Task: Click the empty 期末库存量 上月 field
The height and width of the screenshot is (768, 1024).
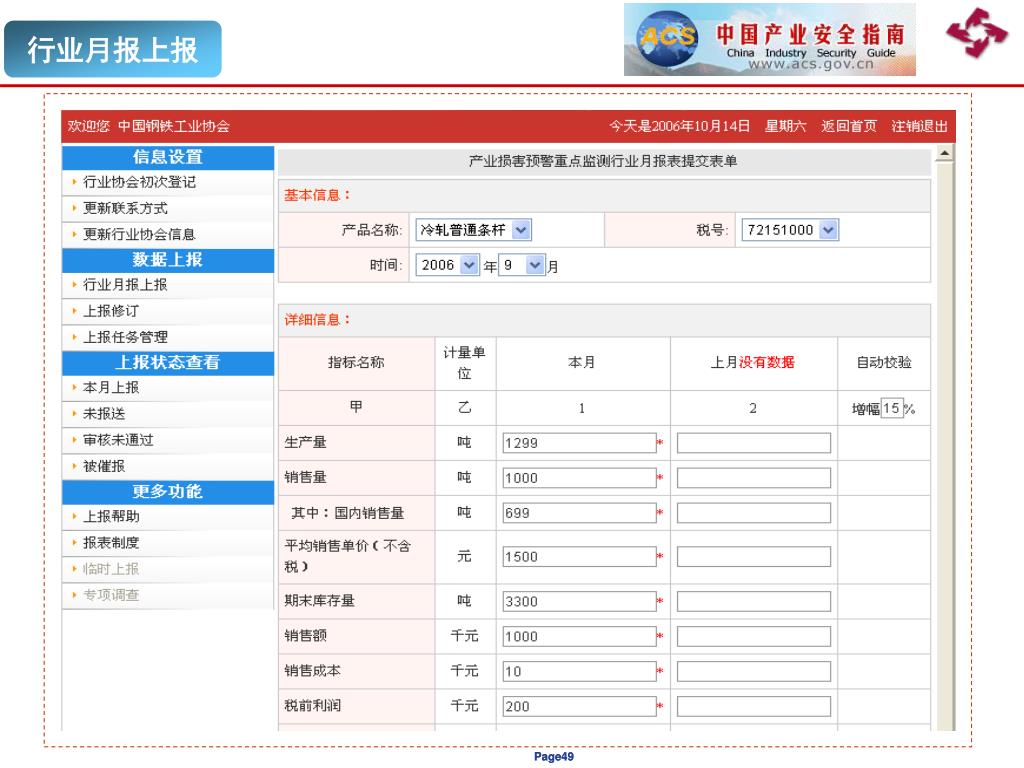Action: coord(754,601)
